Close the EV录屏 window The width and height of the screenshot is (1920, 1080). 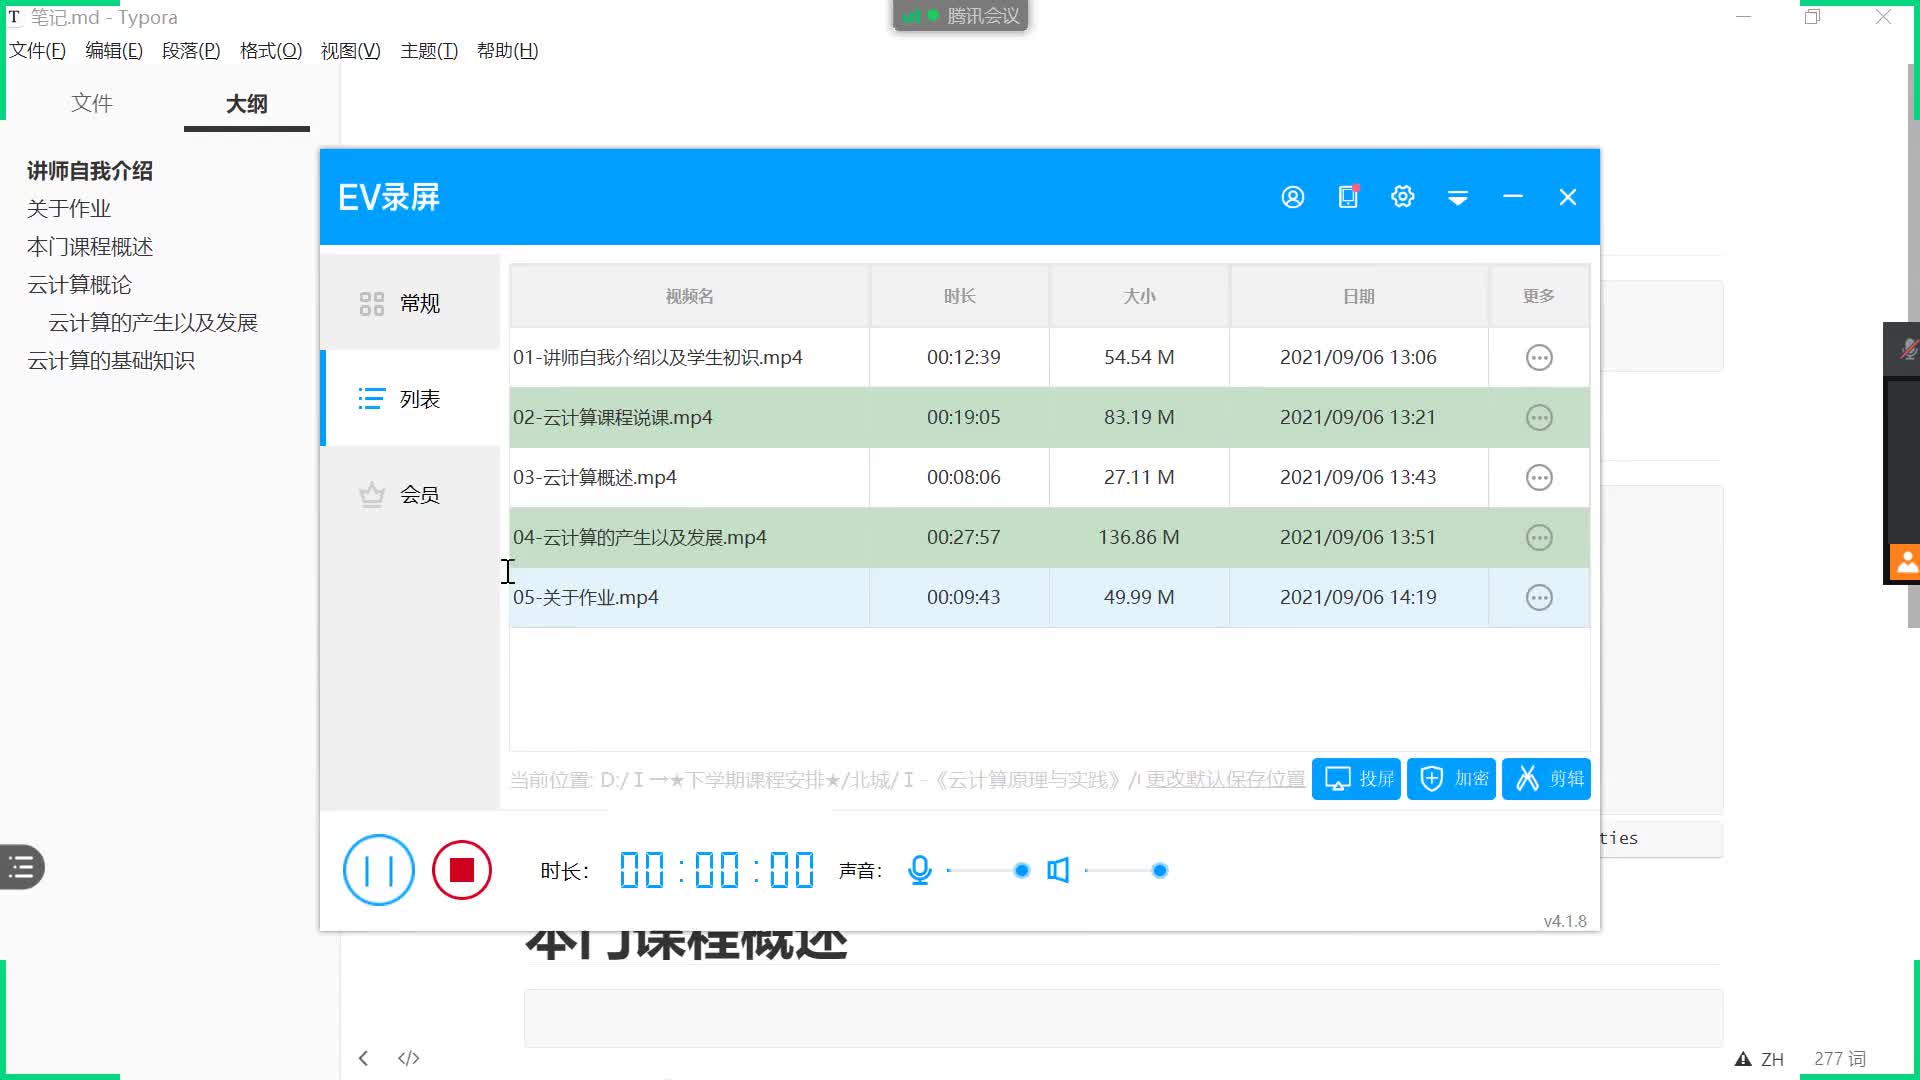(x=1568, y=197)
